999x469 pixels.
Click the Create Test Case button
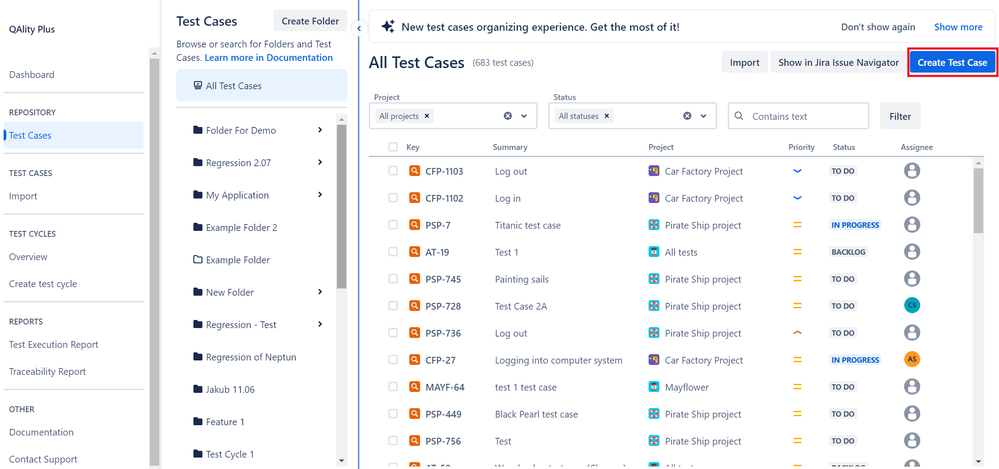coord(952,63)
